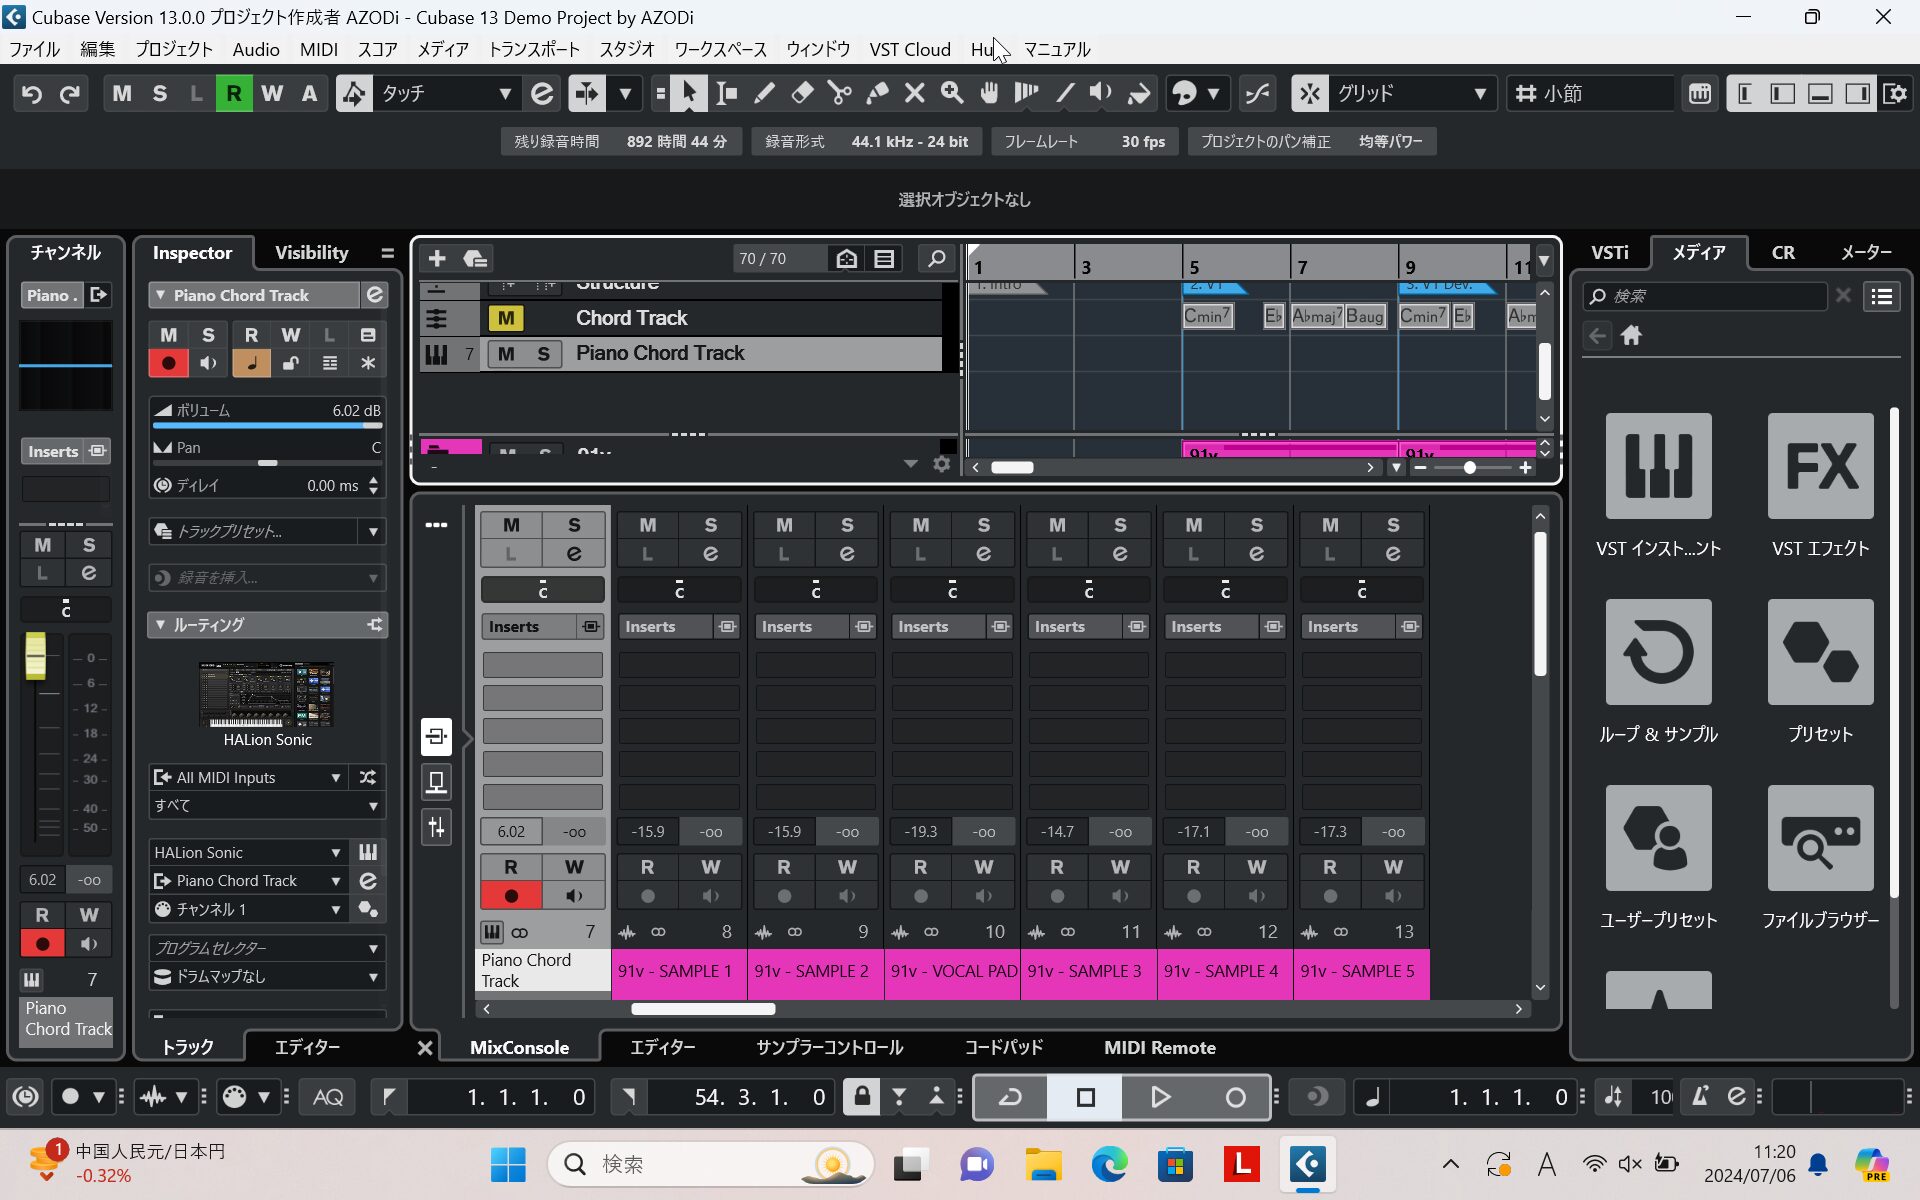Open Loops & Samples tile
This screenshot has width=1920, height=1200.
point(1658,652)
